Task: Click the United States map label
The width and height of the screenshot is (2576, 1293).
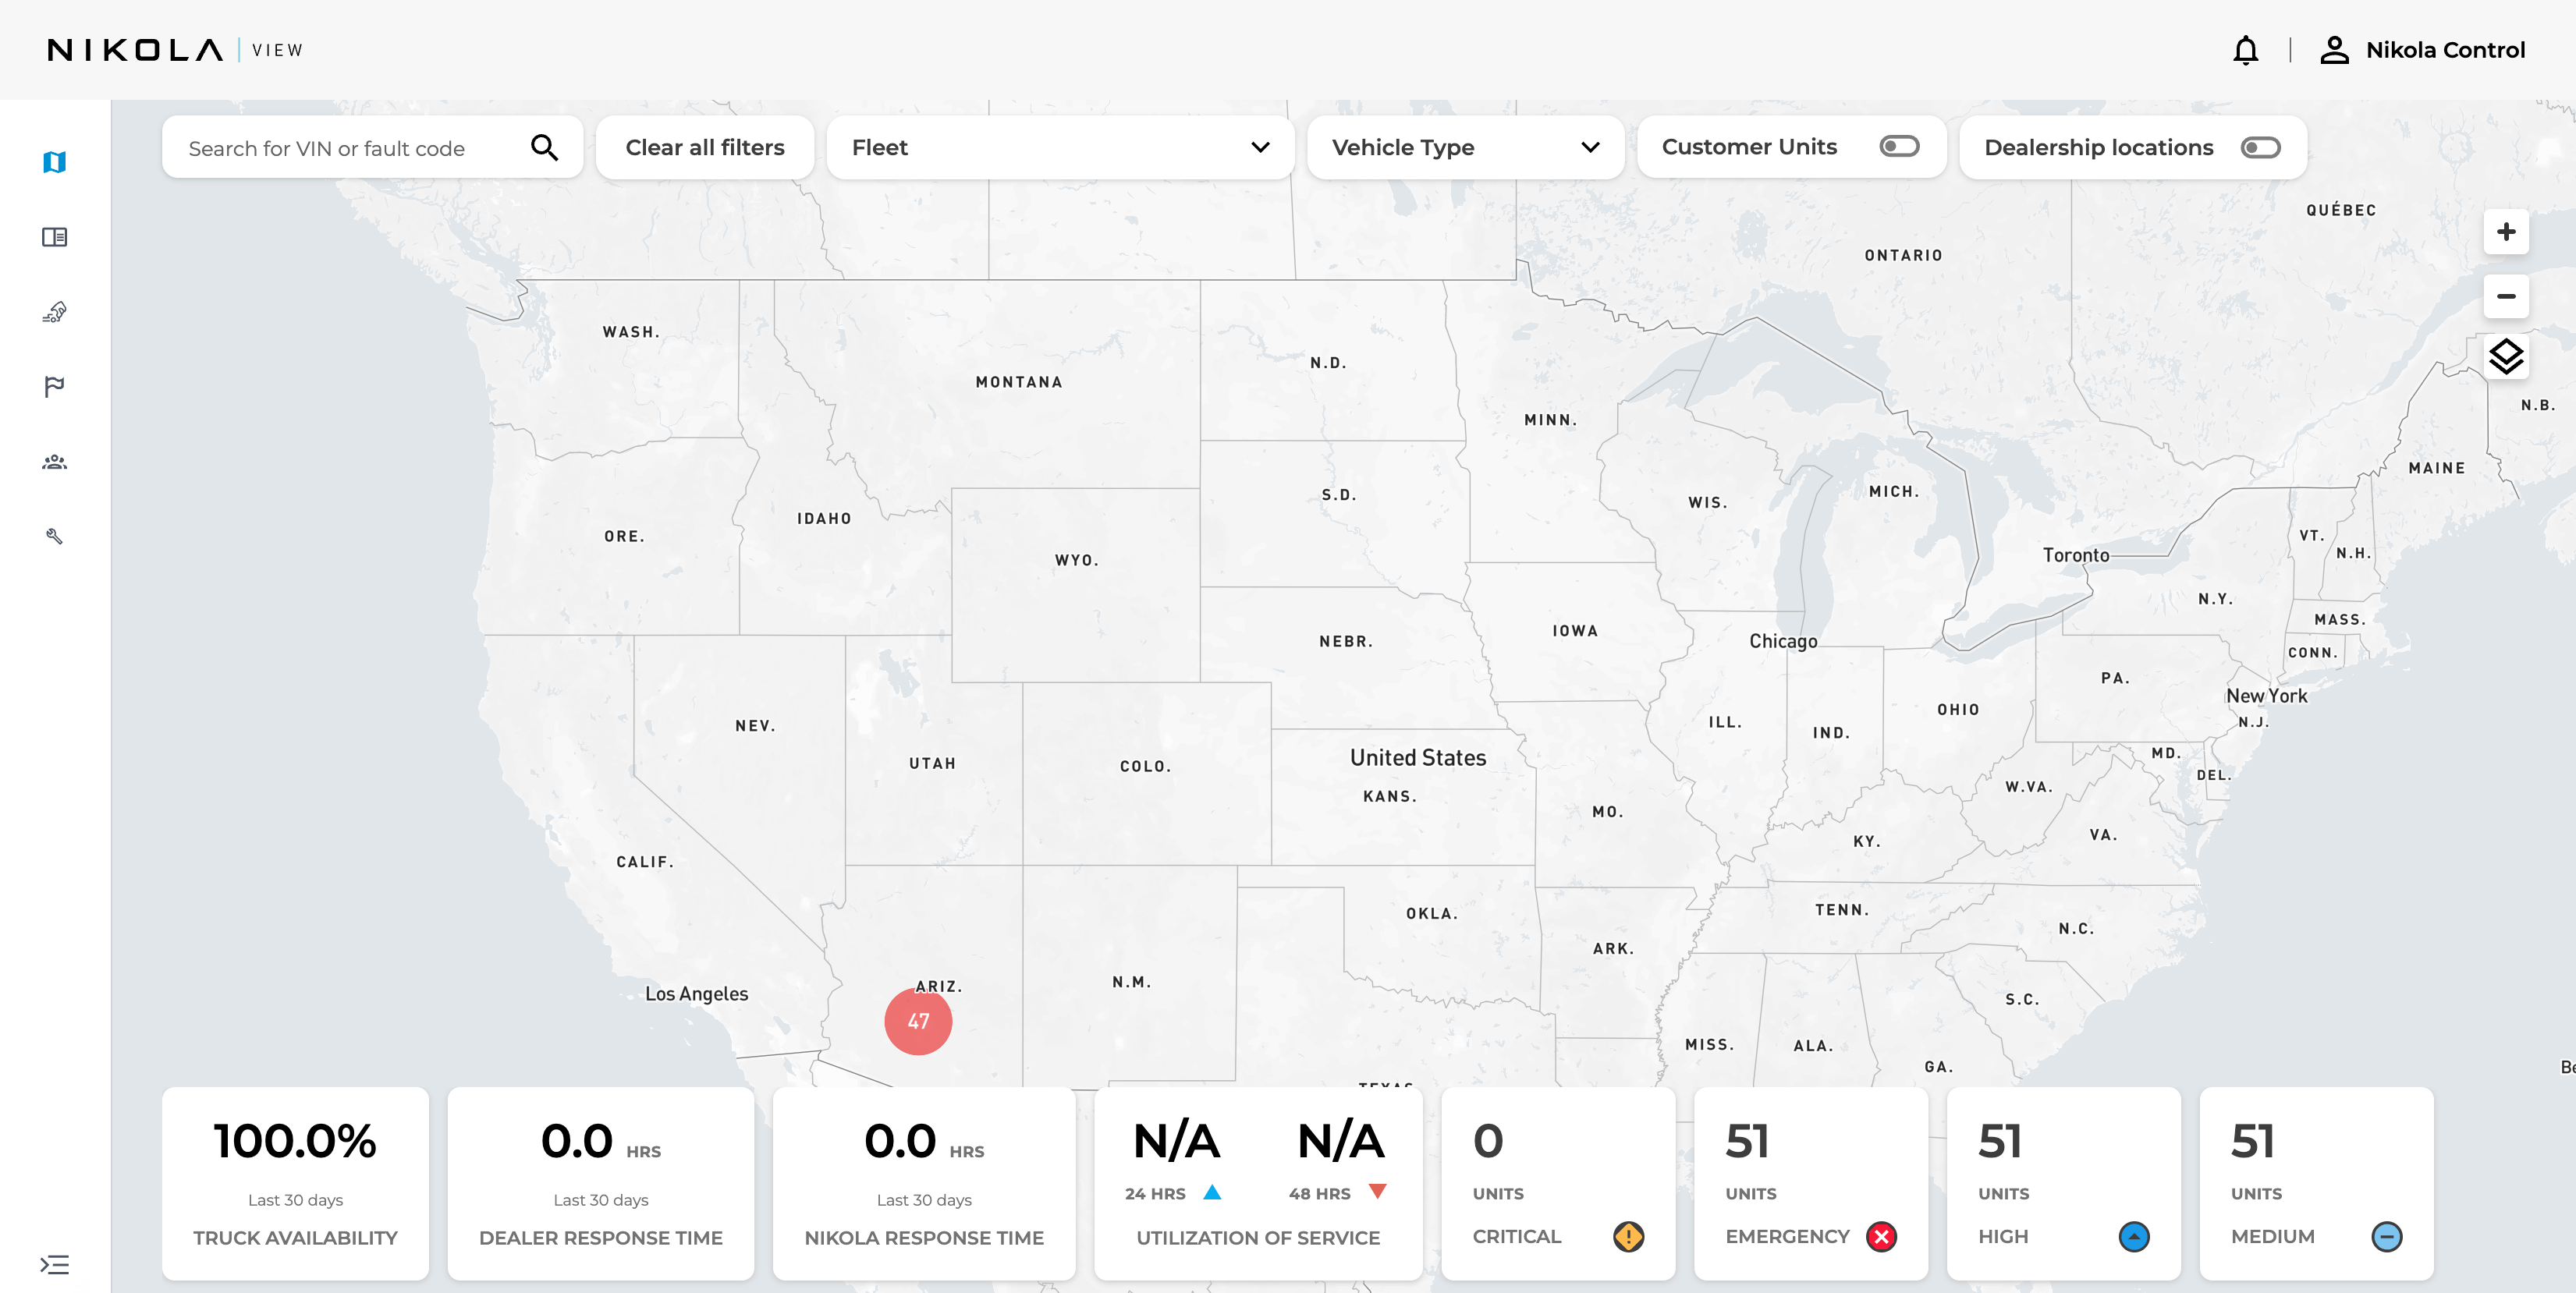Action: (x=1418, y=758)
